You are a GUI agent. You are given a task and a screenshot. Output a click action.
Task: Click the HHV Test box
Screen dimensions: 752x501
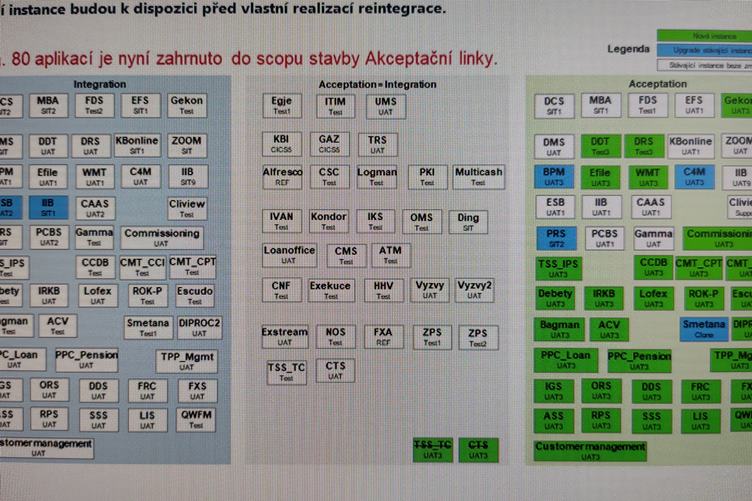pyautogui.click(x=384, y=291)
